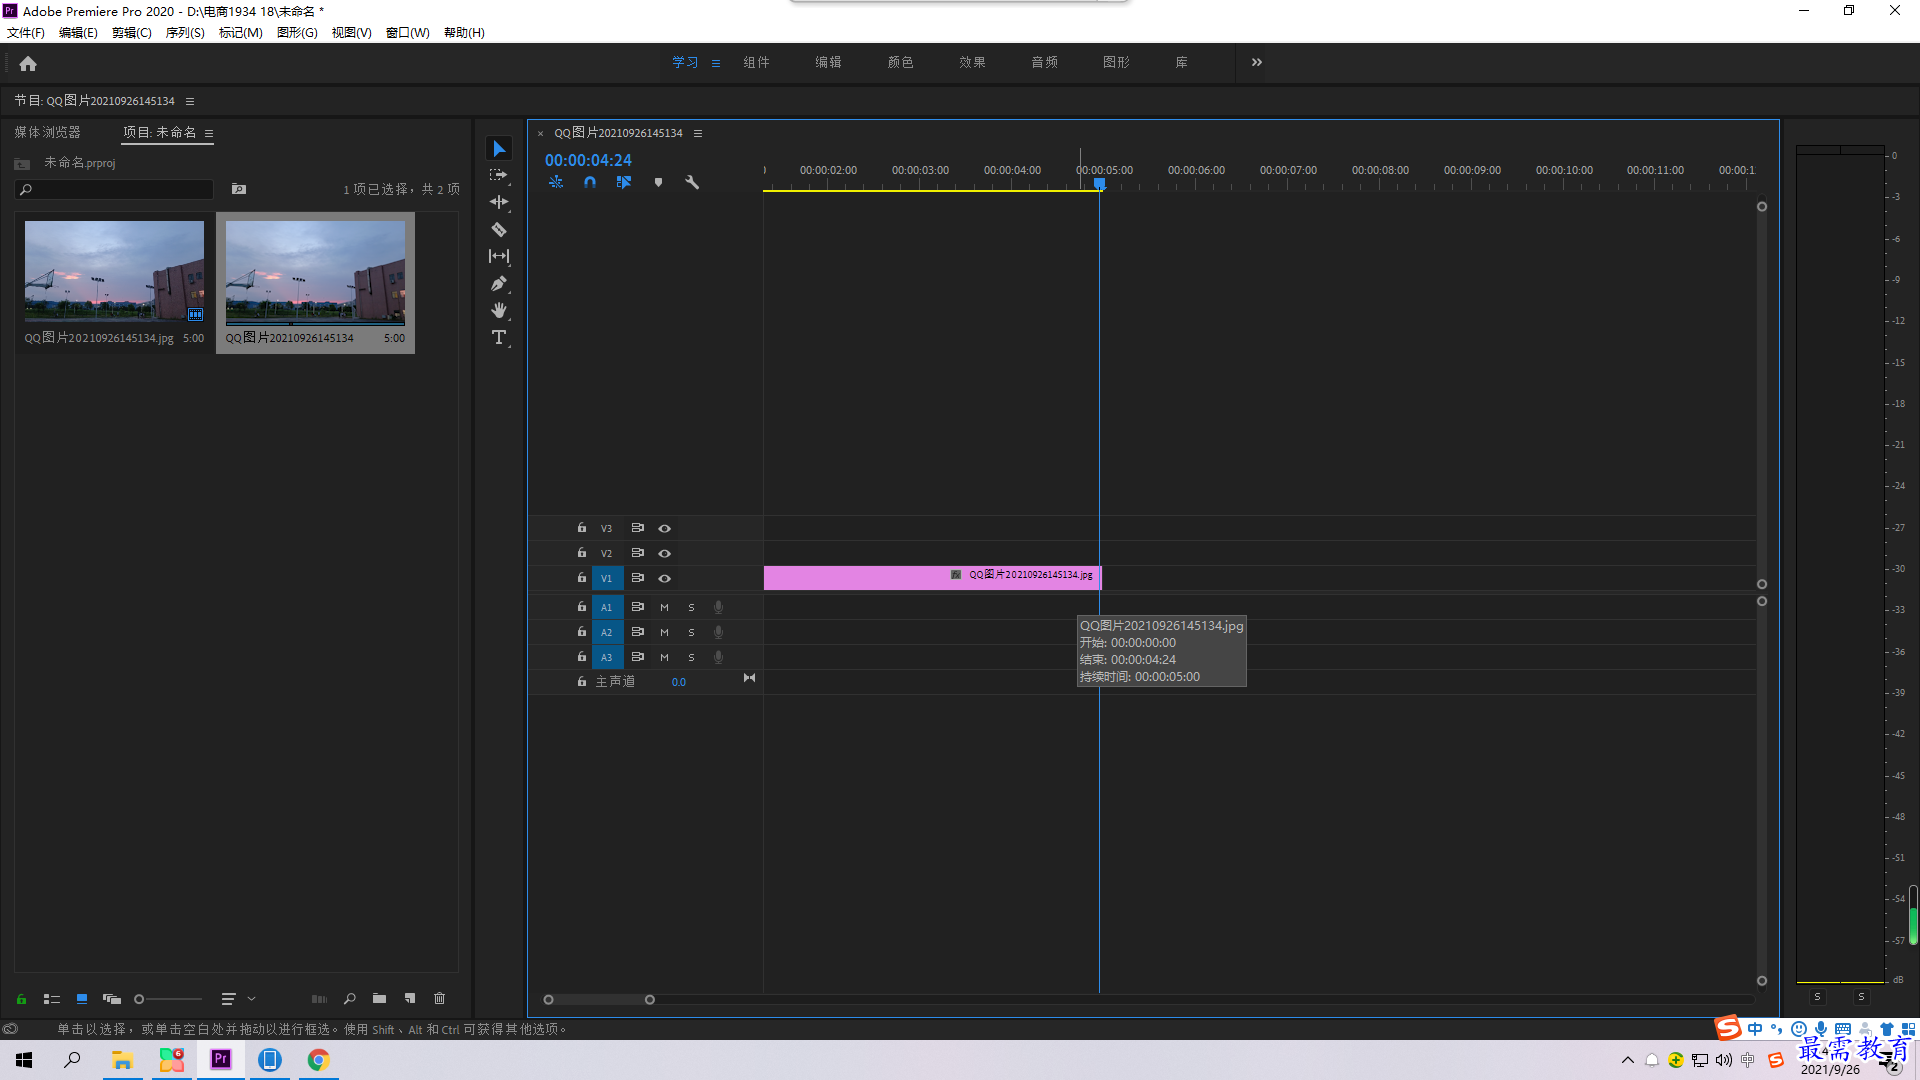Viewport: 1920px width, 1080px height.
Task: Open the 剪辑(C) menu
Action: click(131, 33)
